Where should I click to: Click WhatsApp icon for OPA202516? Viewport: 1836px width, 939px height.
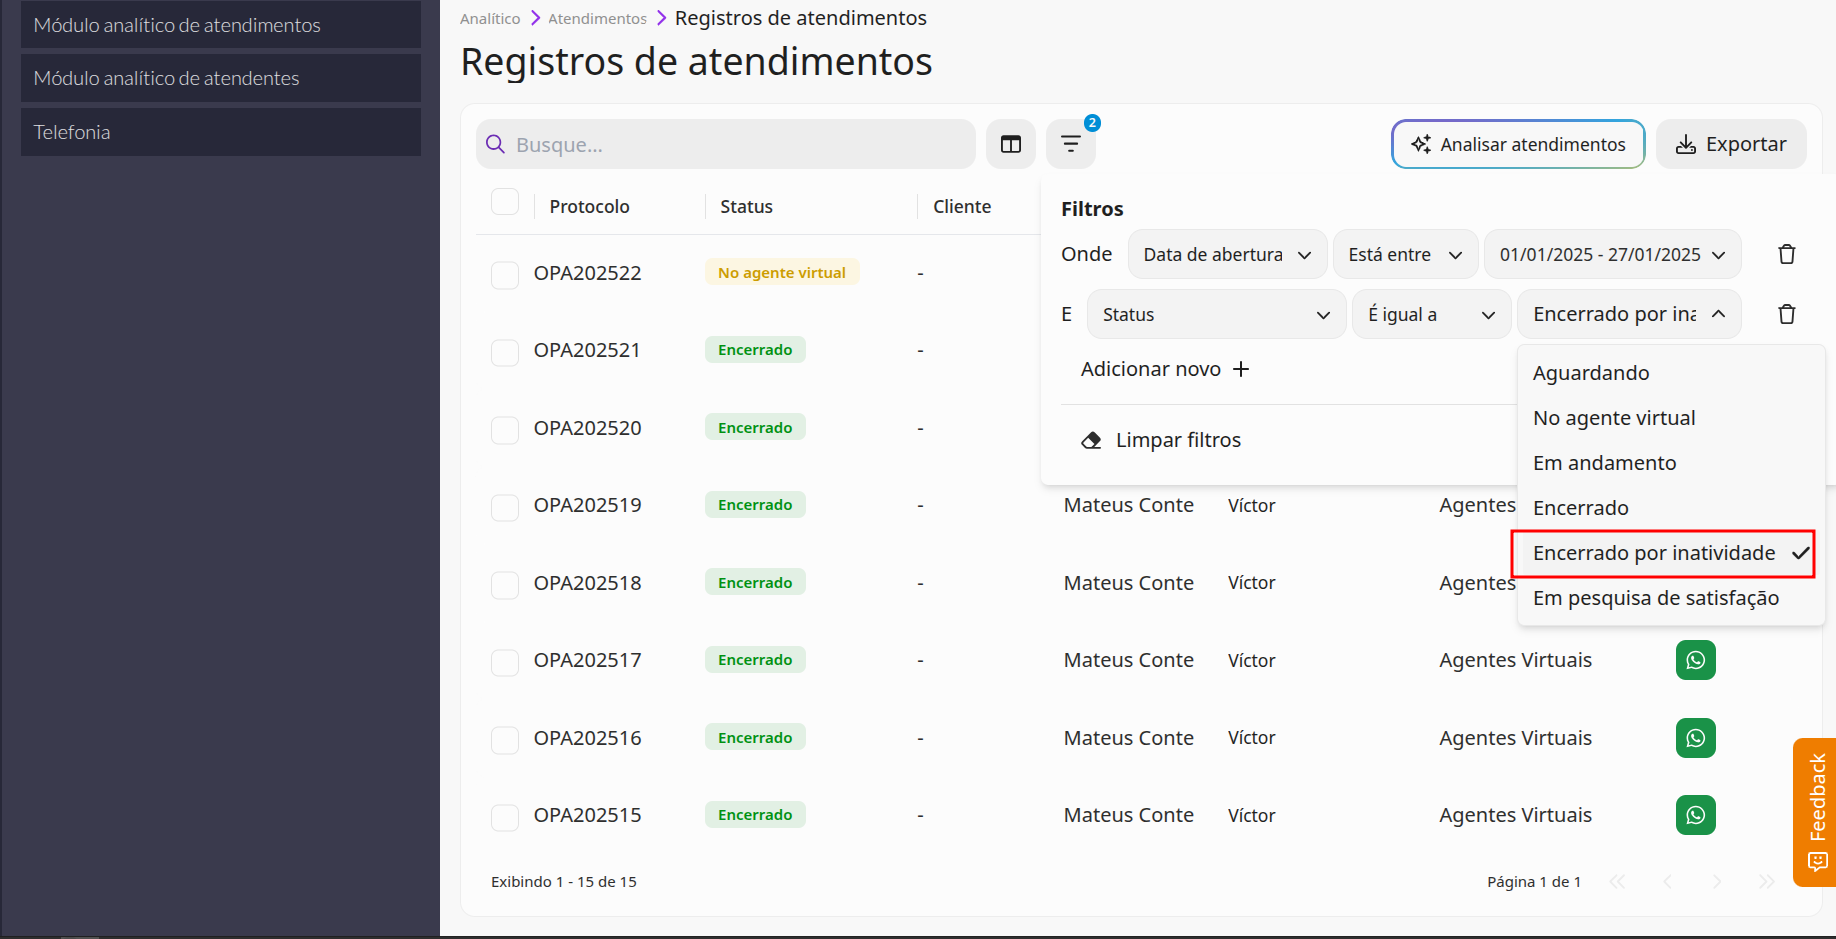[1696, 738]
